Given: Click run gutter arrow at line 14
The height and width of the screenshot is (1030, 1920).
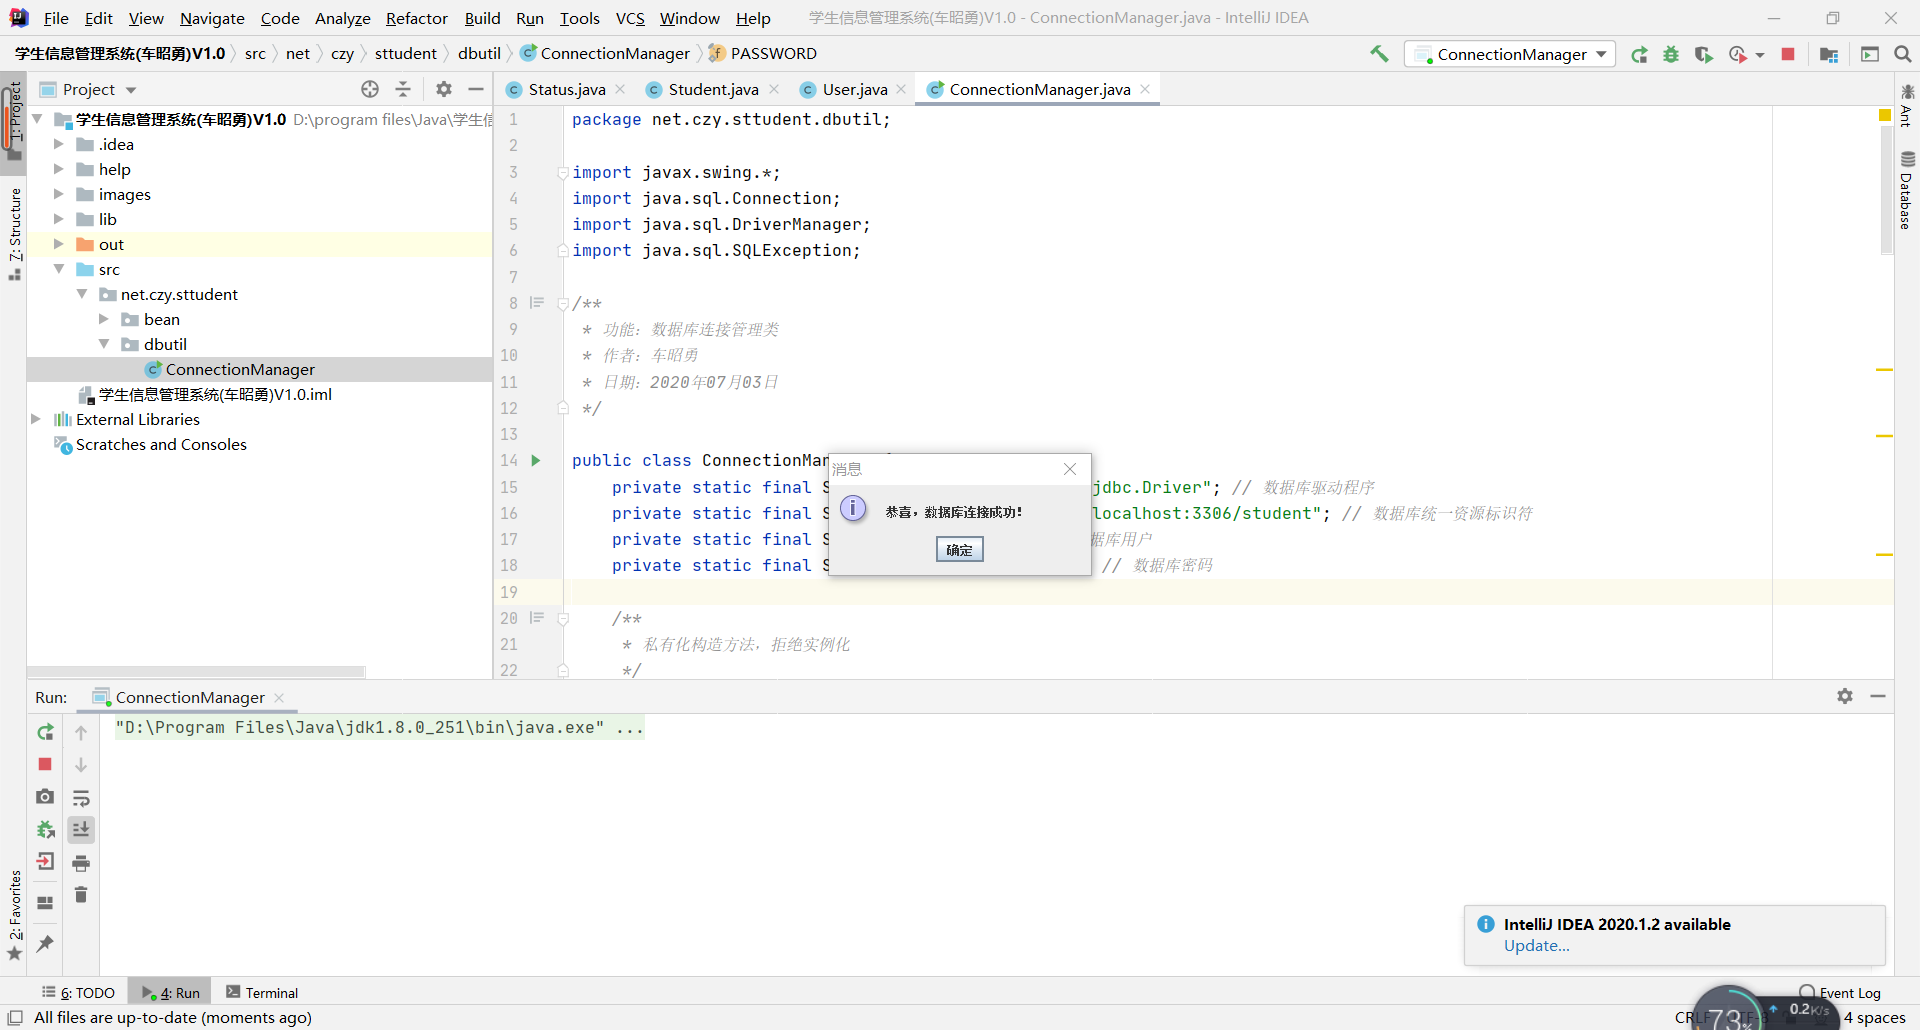Looking at the screenshot, I should (x=536, y=460).
